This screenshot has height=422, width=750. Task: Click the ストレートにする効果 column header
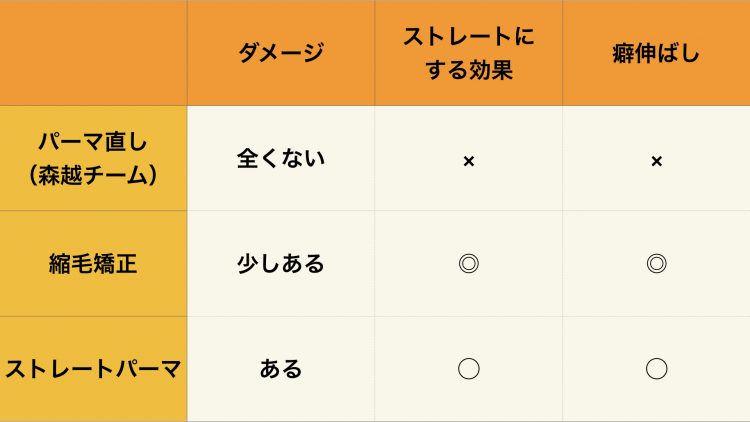point(469,53)
